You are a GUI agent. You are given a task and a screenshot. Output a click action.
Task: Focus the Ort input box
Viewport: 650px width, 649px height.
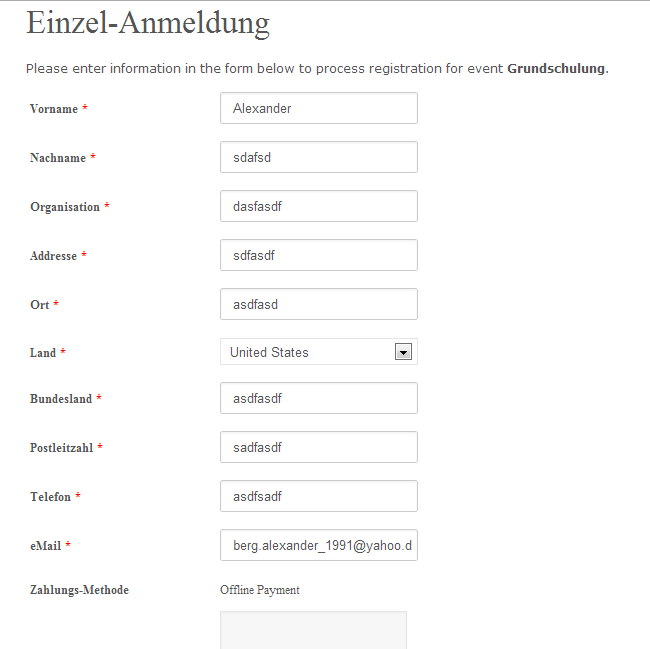click(x=319, y=304)
